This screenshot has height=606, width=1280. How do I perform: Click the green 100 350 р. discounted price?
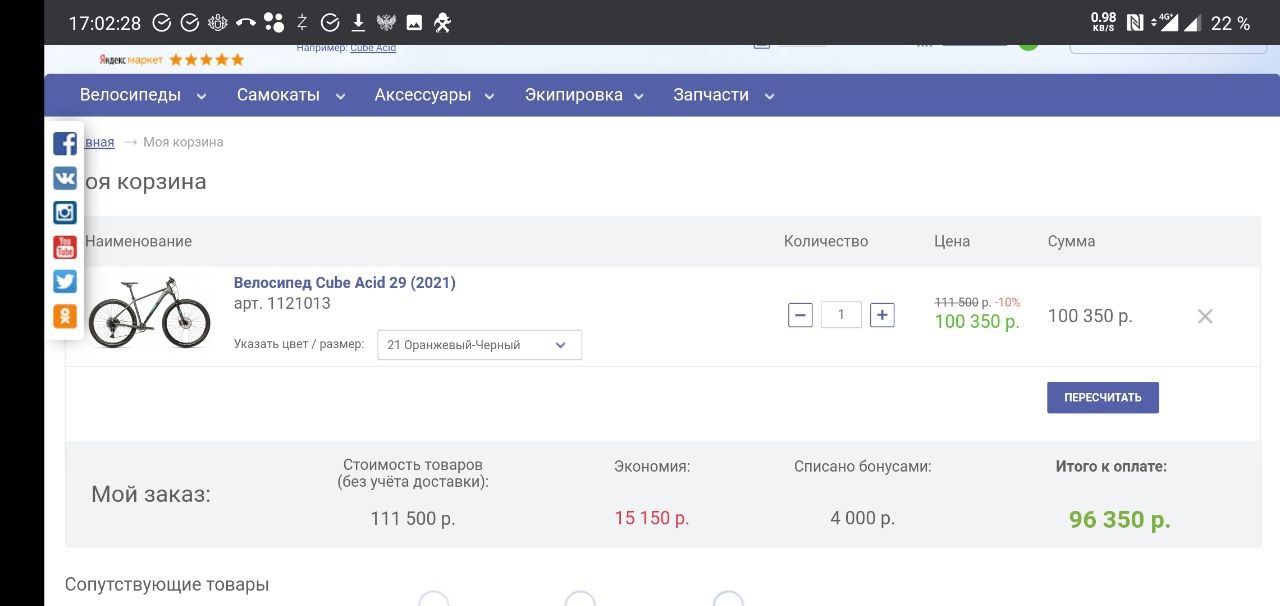pyautogui.click(x=977, y=322)
